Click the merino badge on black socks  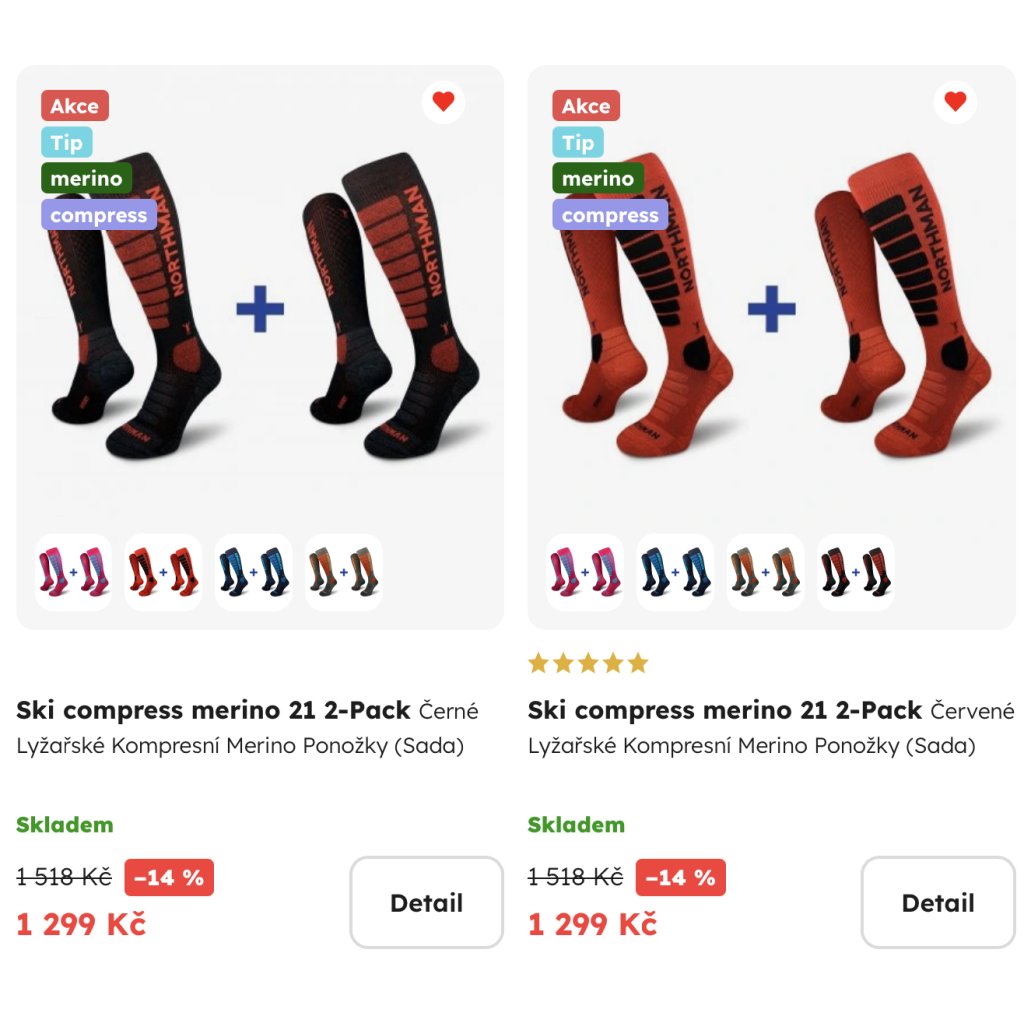click(86, 178)
